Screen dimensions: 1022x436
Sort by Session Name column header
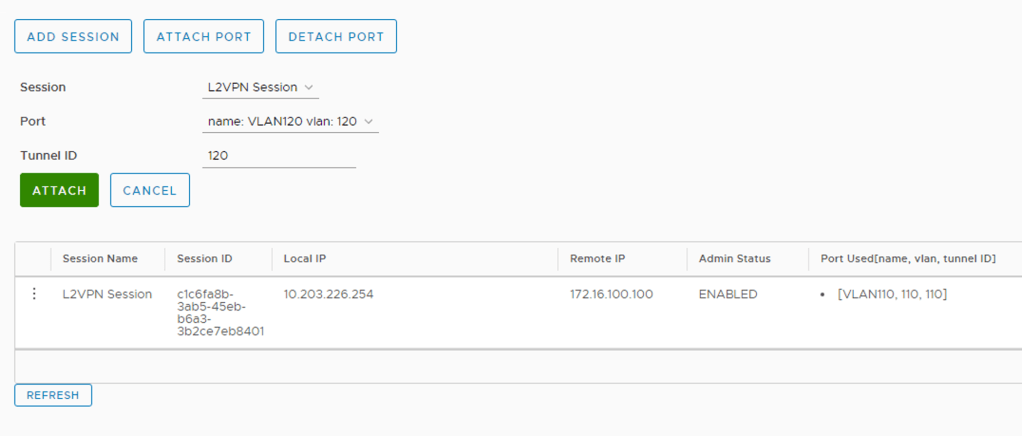100,259
